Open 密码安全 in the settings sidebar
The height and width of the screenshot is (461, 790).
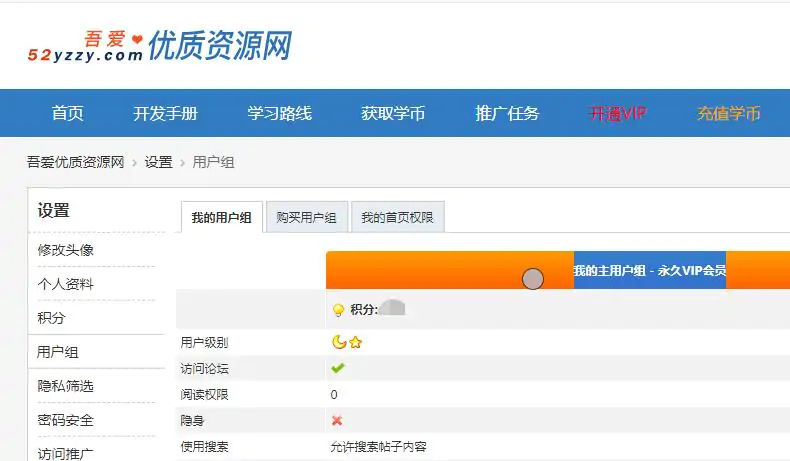pos(65,420)
